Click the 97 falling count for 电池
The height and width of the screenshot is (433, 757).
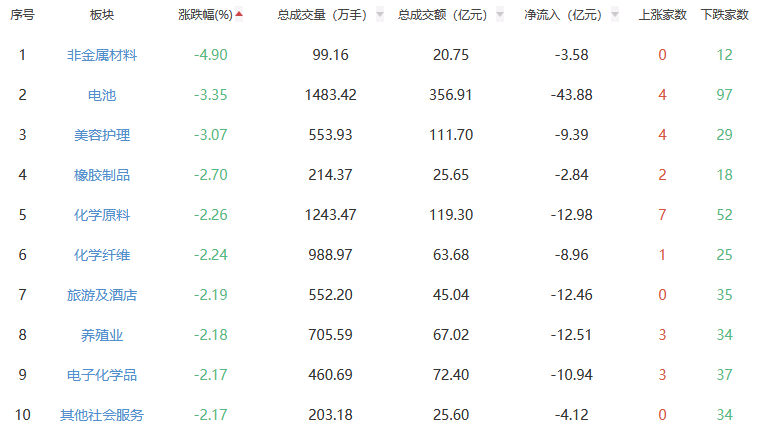[x=724, y=95]
